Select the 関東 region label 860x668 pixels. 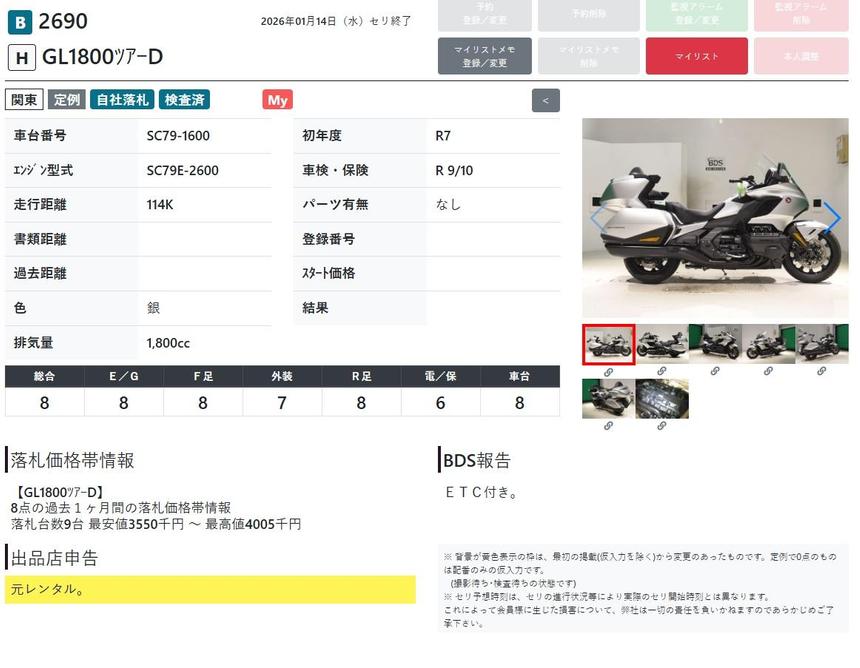pos(24,100)
